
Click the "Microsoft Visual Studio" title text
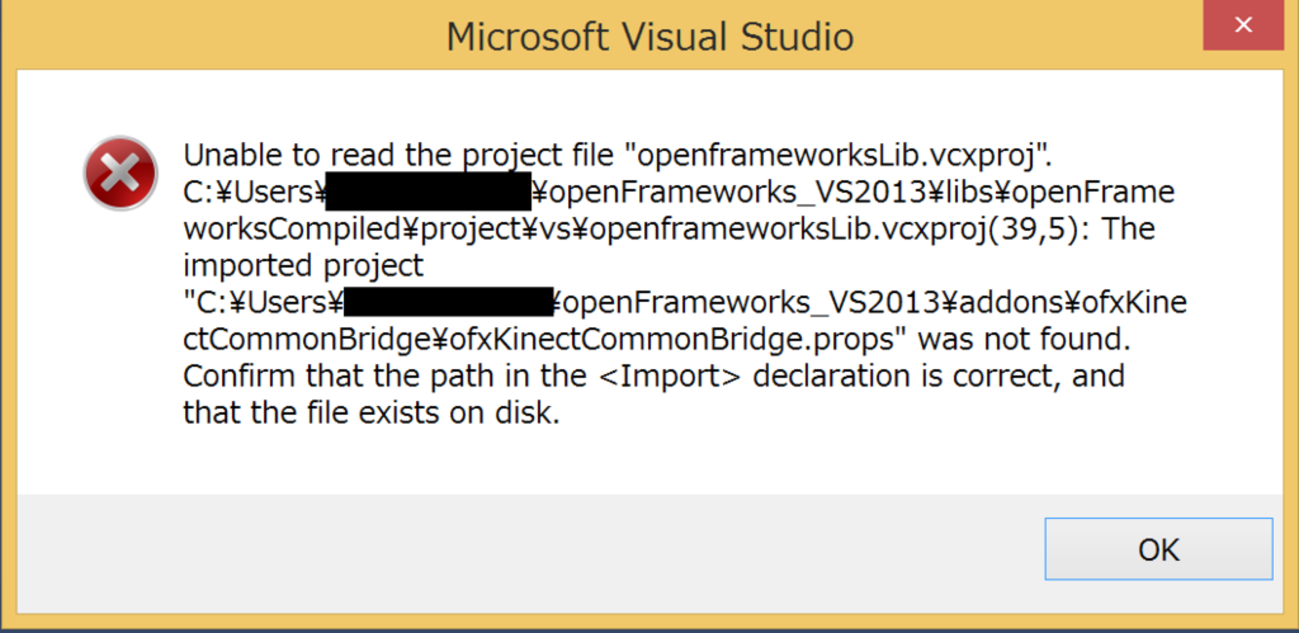649,37
